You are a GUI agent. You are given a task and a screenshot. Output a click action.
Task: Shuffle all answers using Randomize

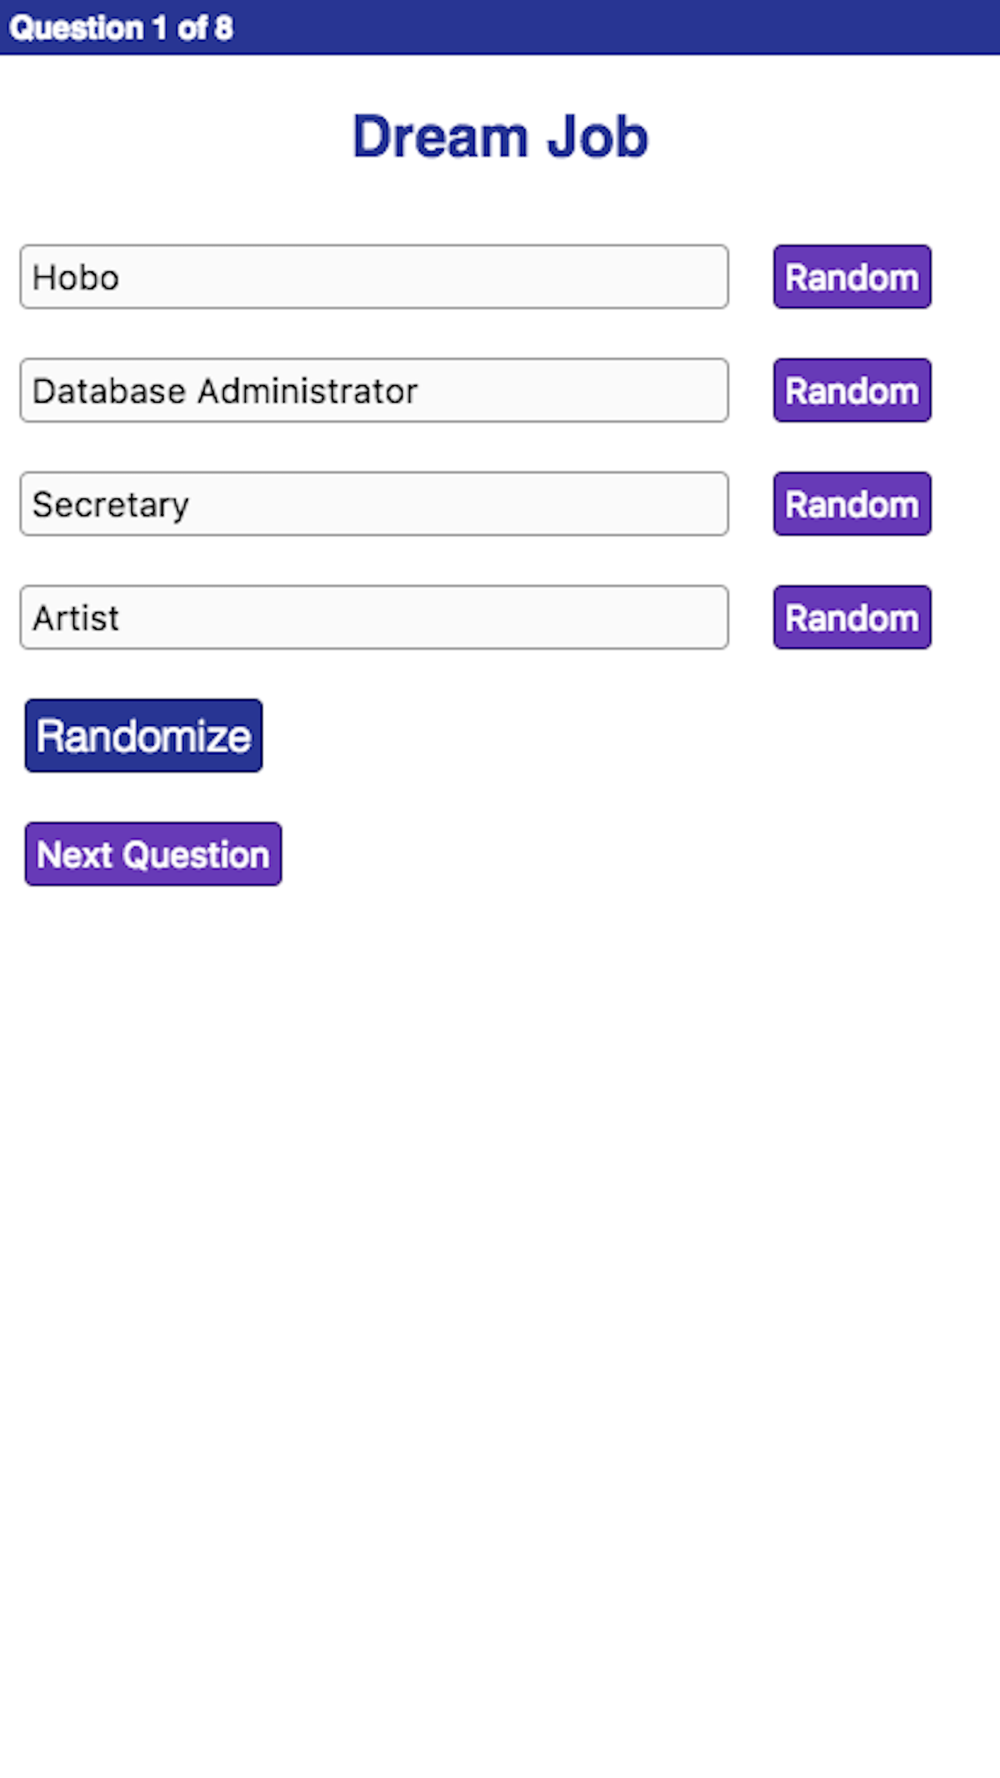[144, 736]
